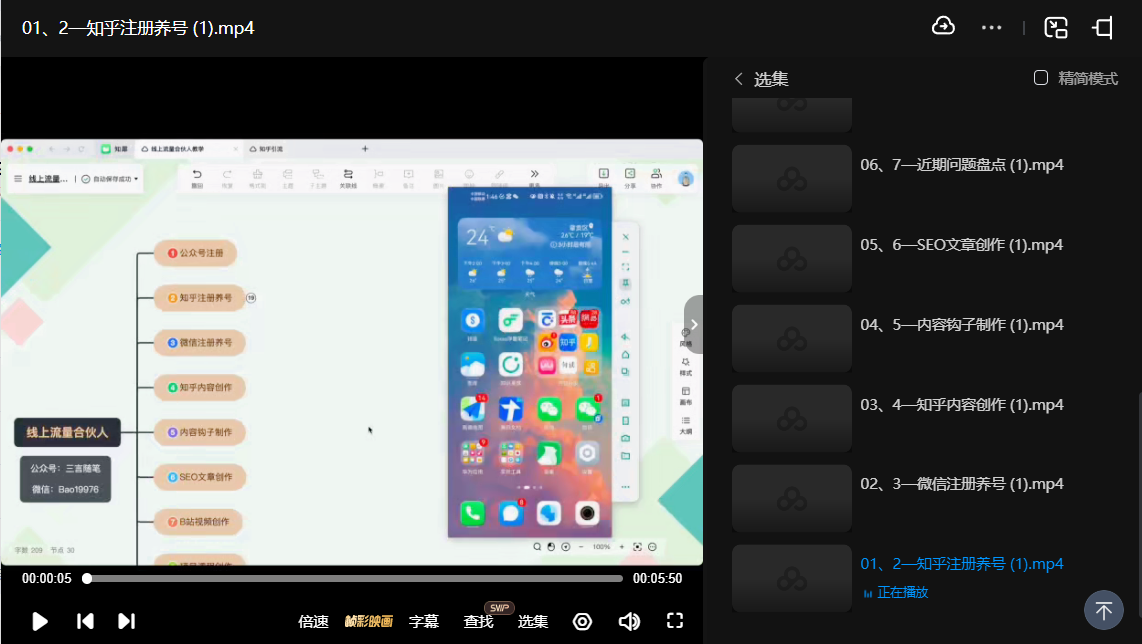Enter fullscreen mode
The image size is (1142, 644).
pos(675,621)
